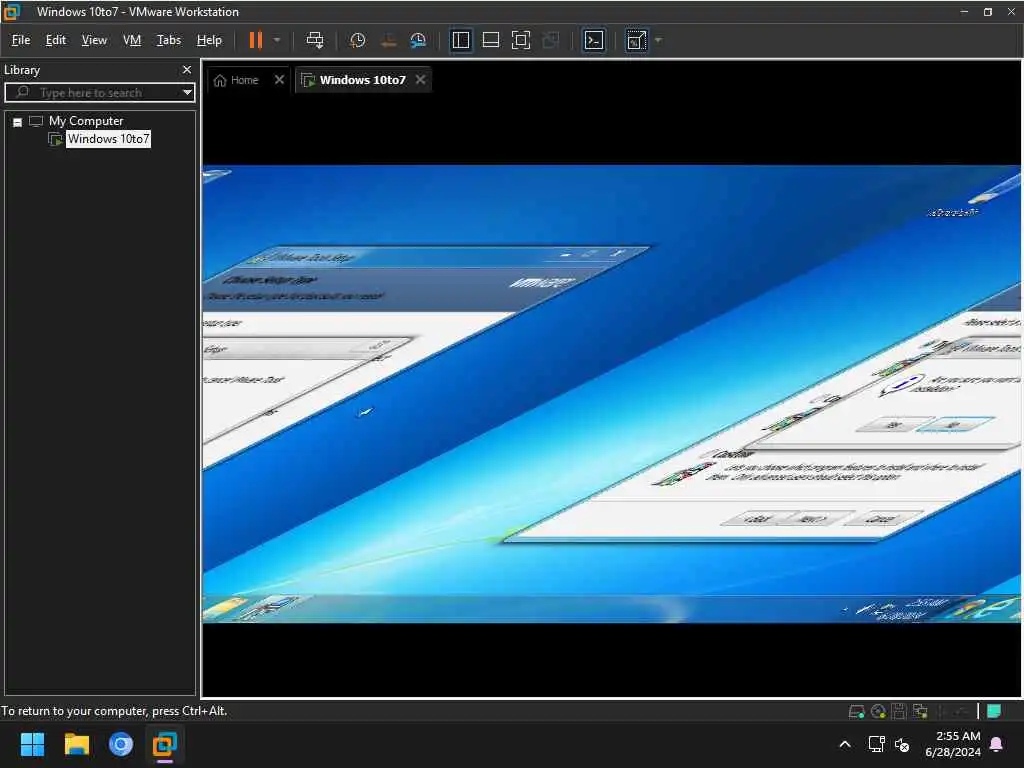Screen dimensions: 1024x768
Task: Open File Explorer from the taskbar
Action: (x=76, y=744)
